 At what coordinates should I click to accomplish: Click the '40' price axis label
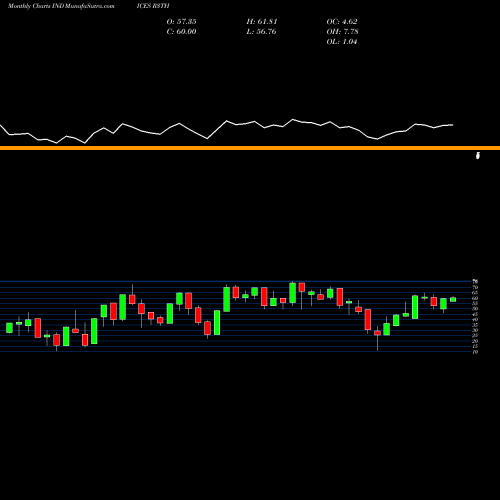tap(475, 319)
